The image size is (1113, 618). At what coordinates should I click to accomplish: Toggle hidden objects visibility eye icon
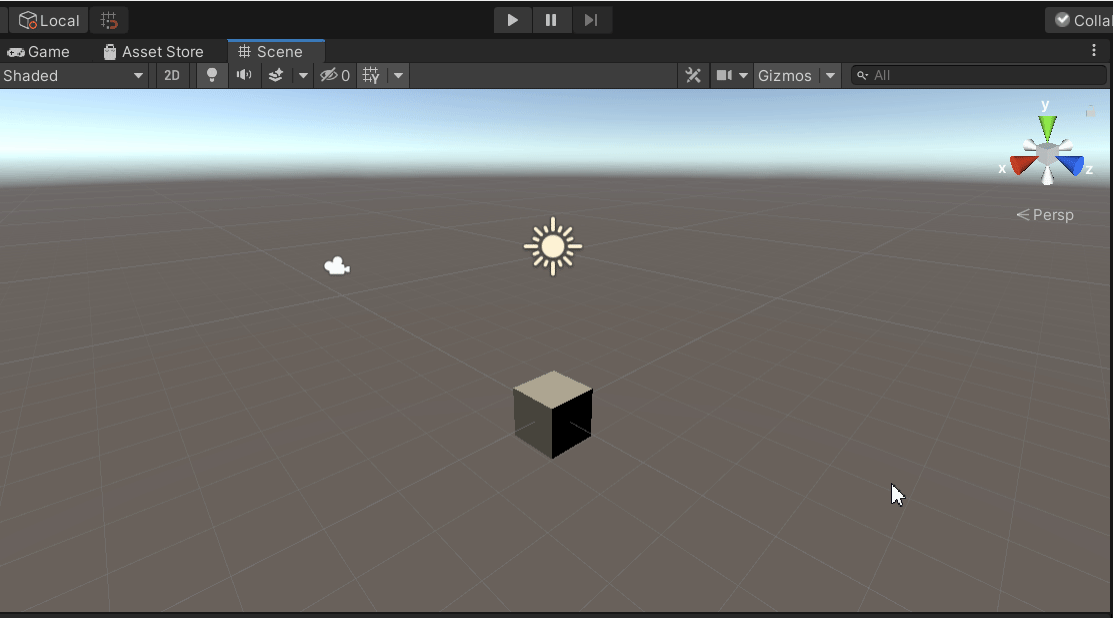click(334, 75)
